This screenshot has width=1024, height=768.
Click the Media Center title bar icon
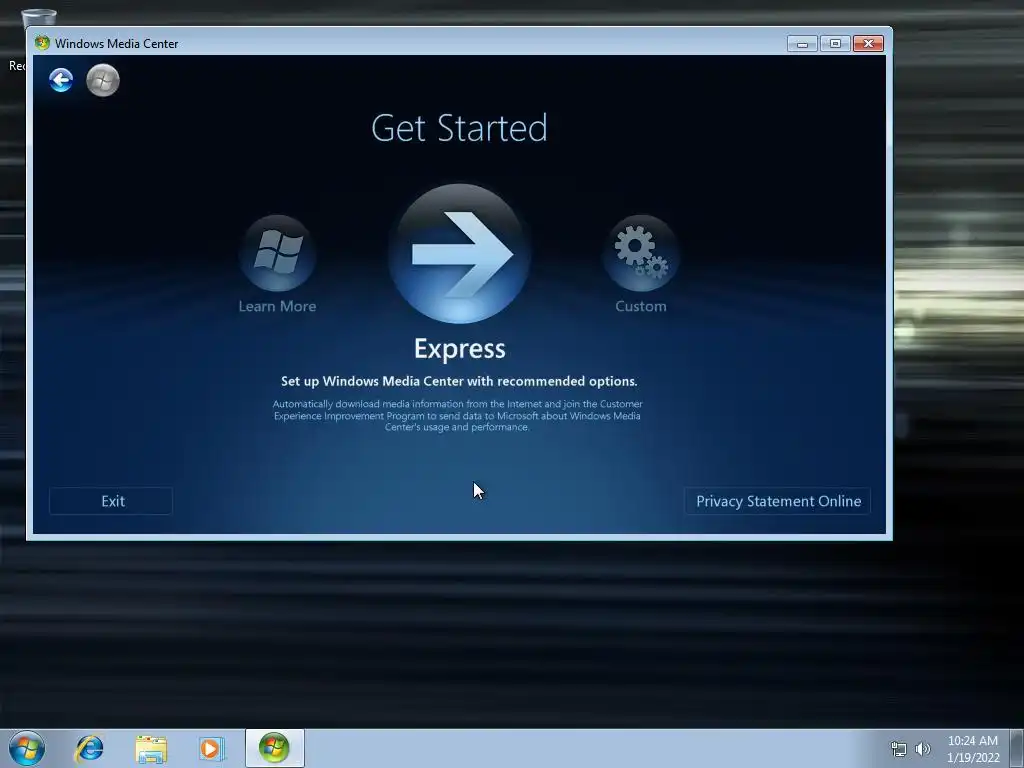[42, 43]
